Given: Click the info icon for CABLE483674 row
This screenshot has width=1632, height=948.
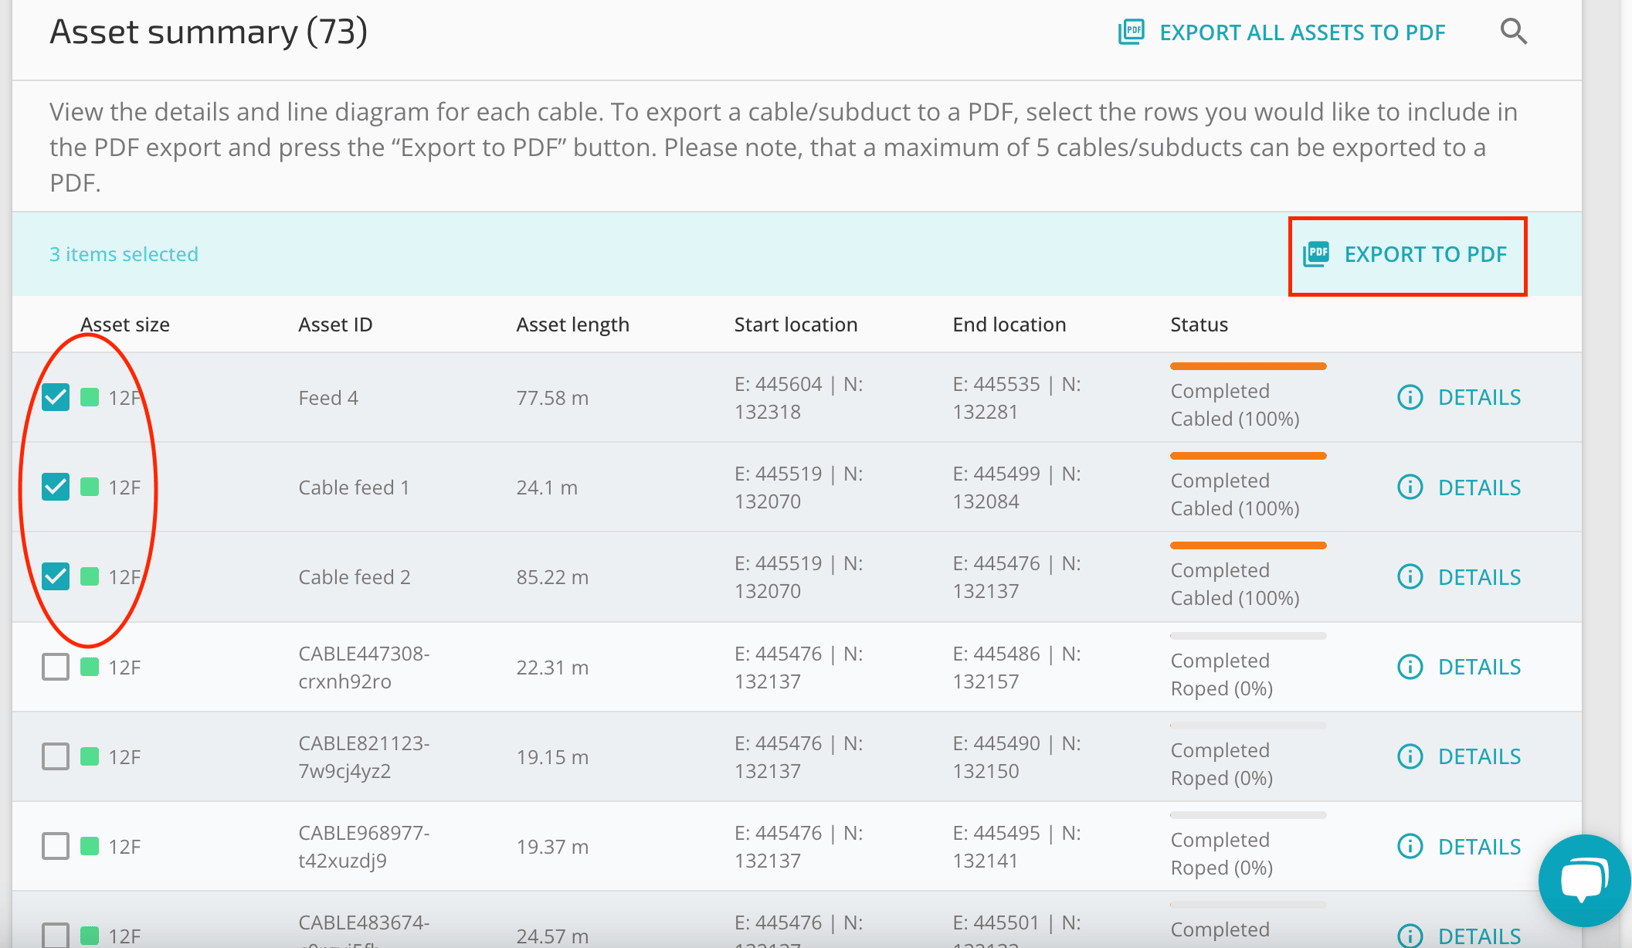Looking at the screenshot, I should click(1410, 936).
